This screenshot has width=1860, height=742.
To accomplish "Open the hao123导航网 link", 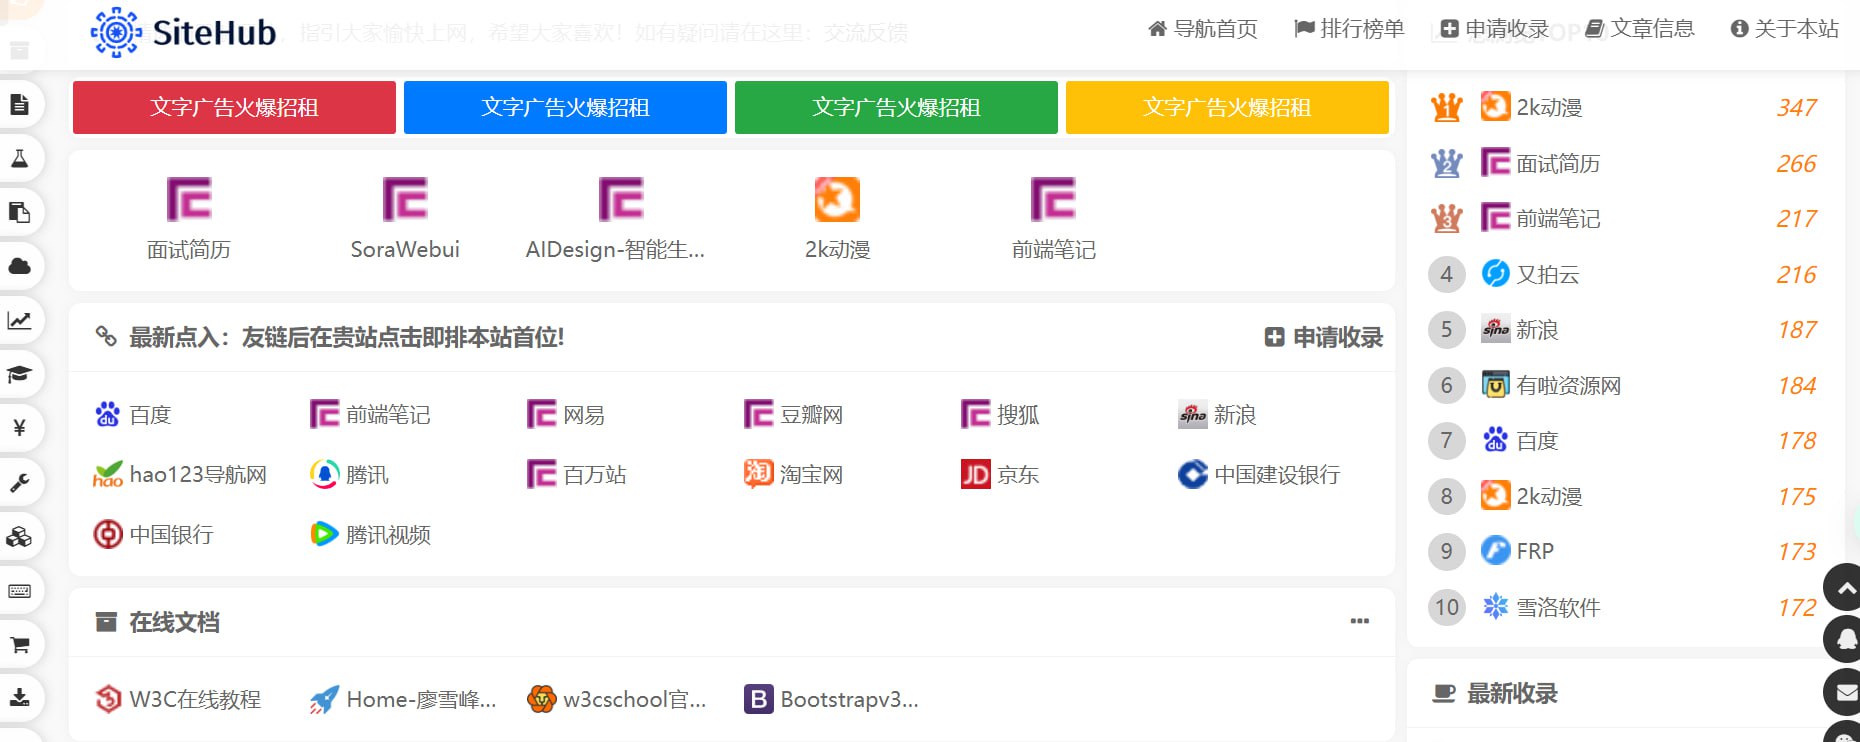I will [180, 474].
